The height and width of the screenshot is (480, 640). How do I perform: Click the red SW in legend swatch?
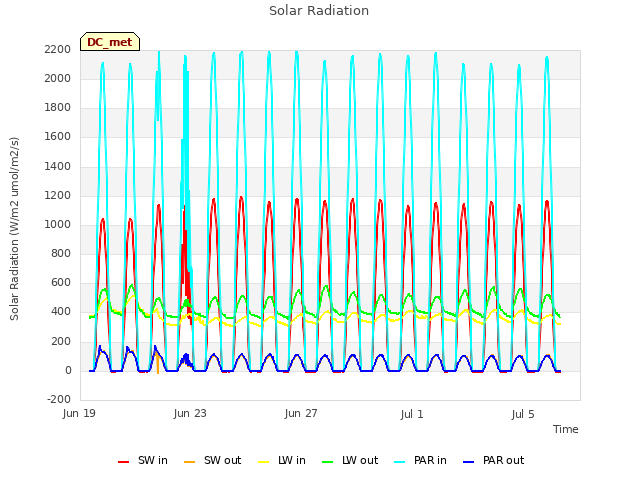123,462
